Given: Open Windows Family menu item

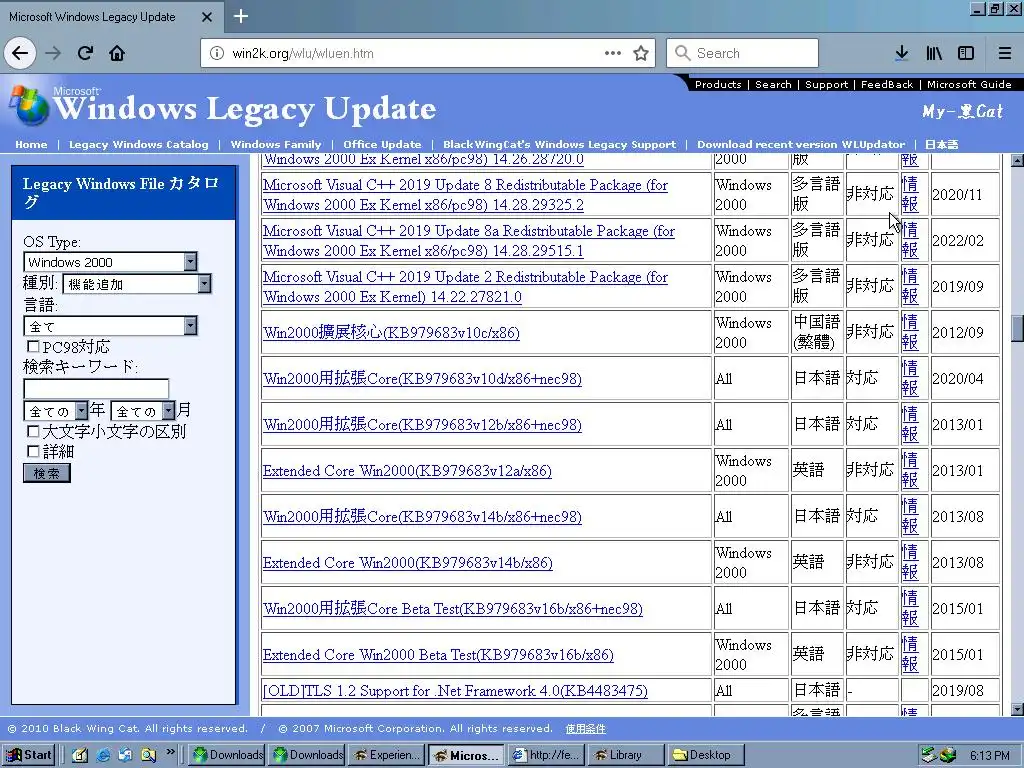Looking at the screenshot, I should pos(276,144).
